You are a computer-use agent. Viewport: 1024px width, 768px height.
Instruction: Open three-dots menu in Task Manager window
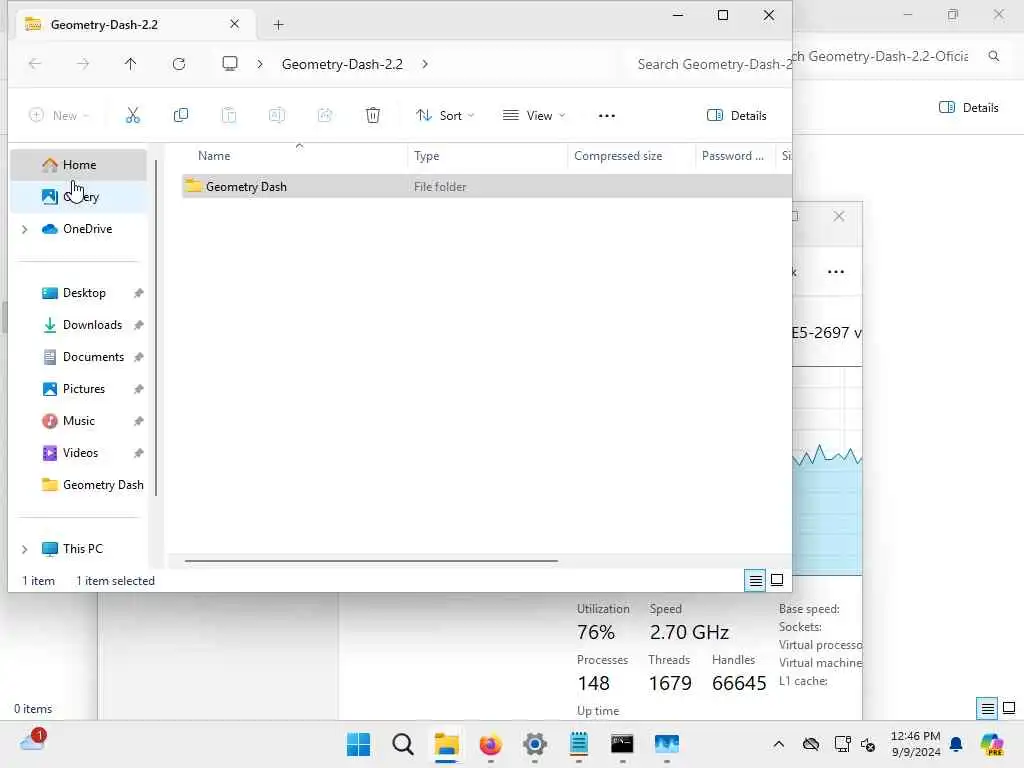(x=836, y=272)
